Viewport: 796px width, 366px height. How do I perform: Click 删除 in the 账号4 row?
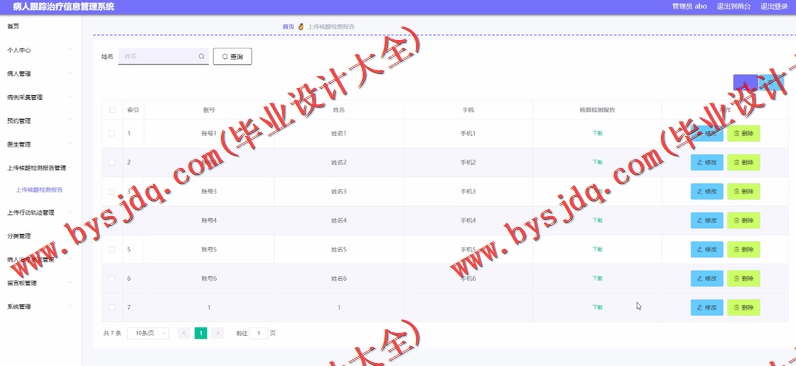coord(744,220)
